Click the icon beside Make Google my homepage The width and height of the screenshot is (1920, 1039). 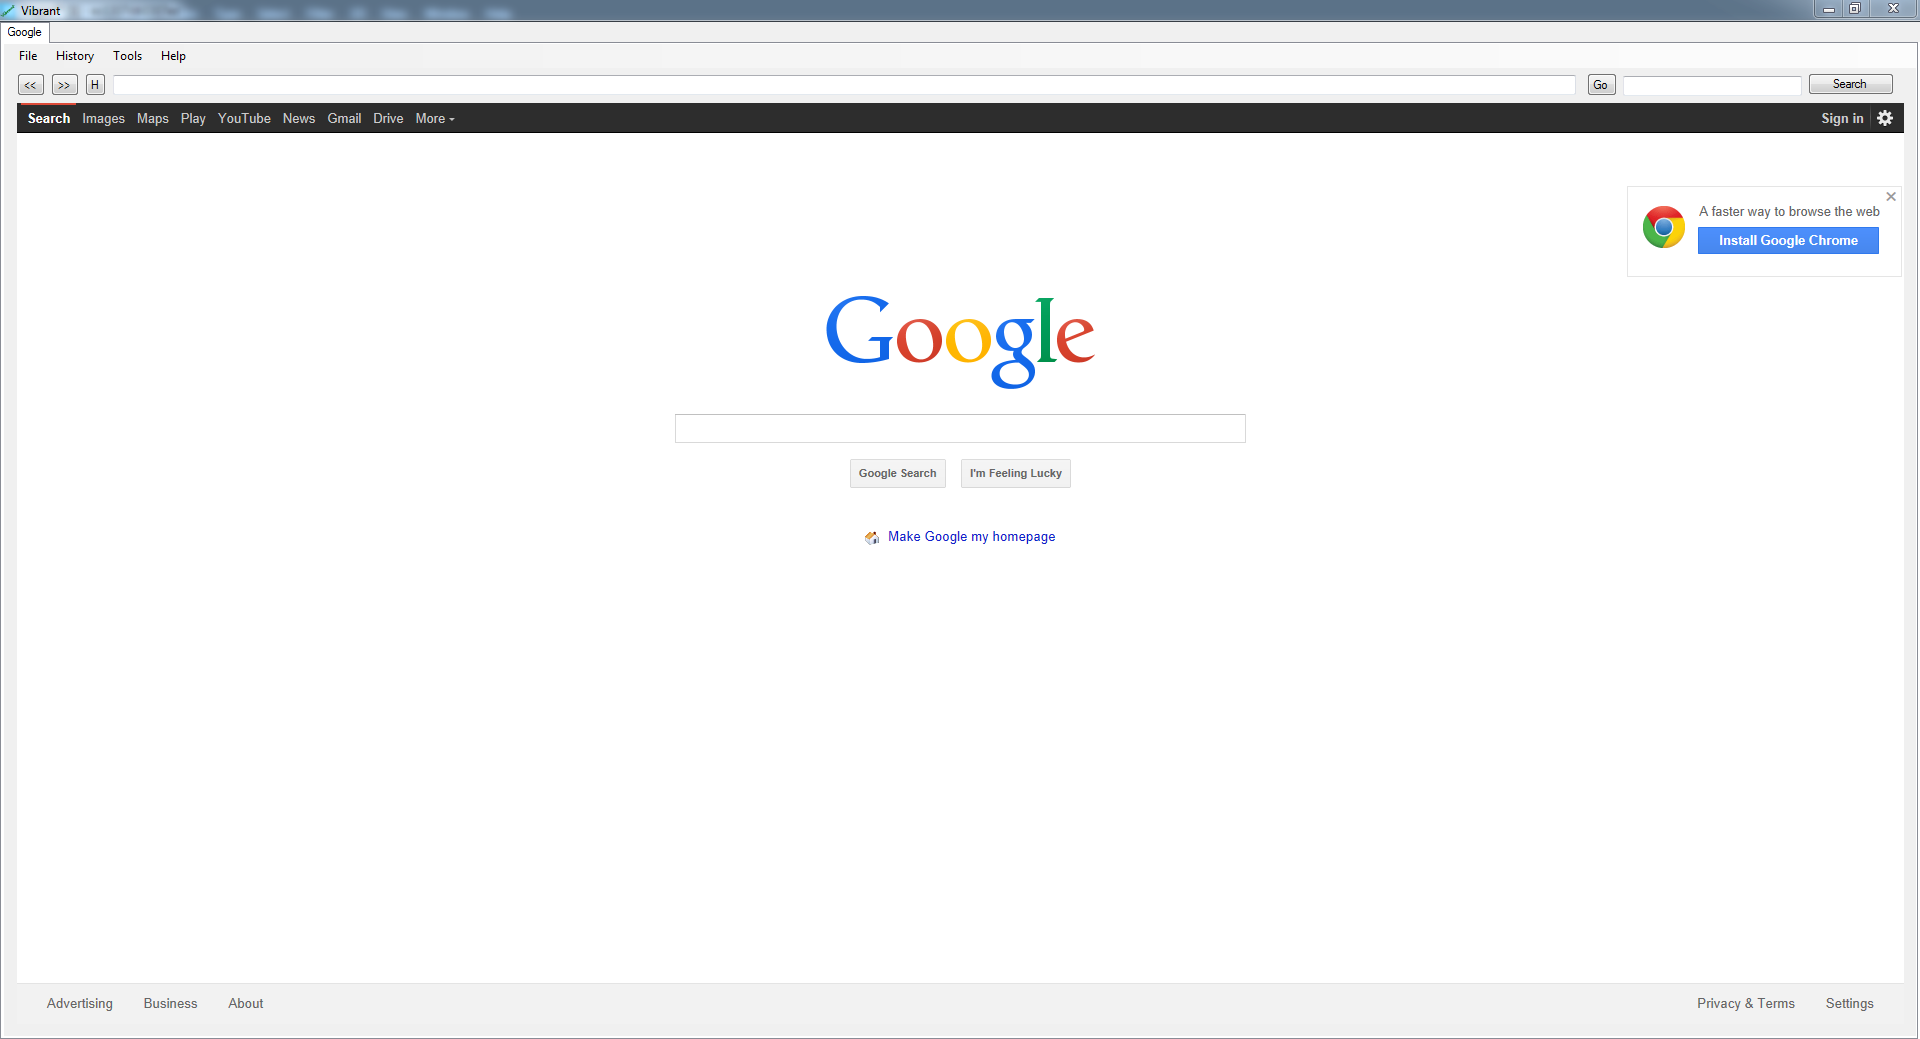[871, 537]
